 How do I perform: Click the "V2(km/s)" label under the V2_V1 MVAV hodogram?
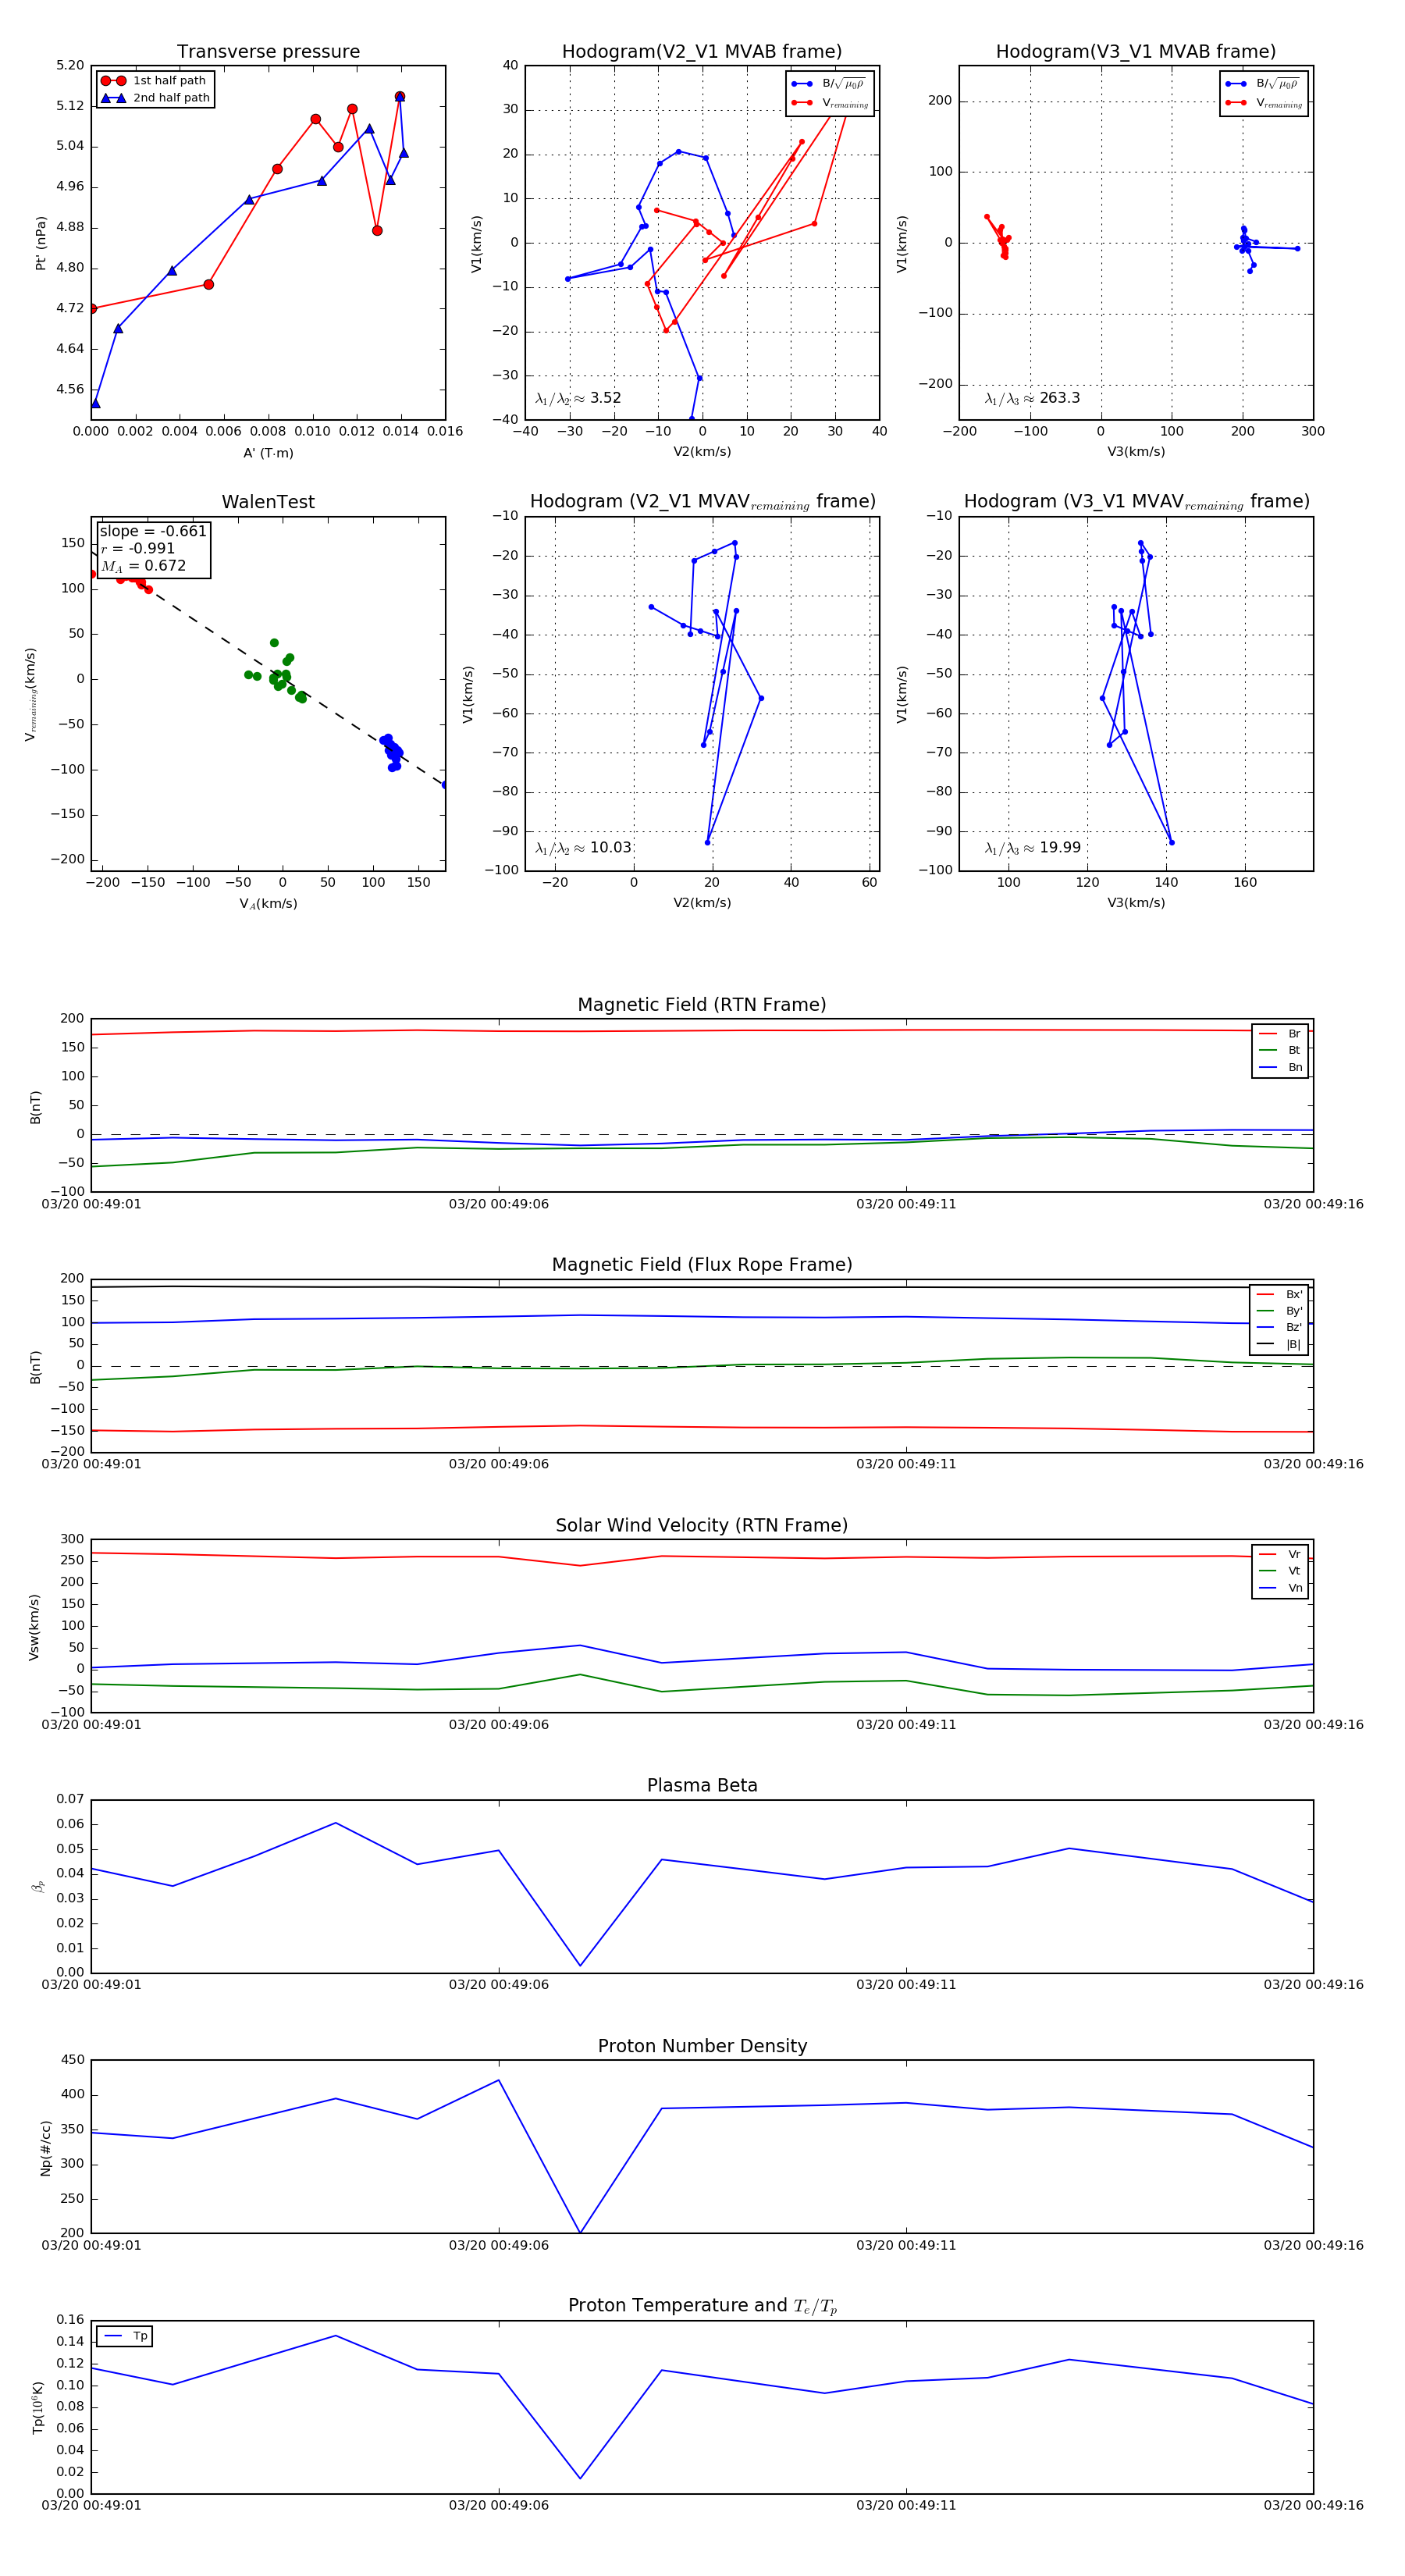(702, 903)
